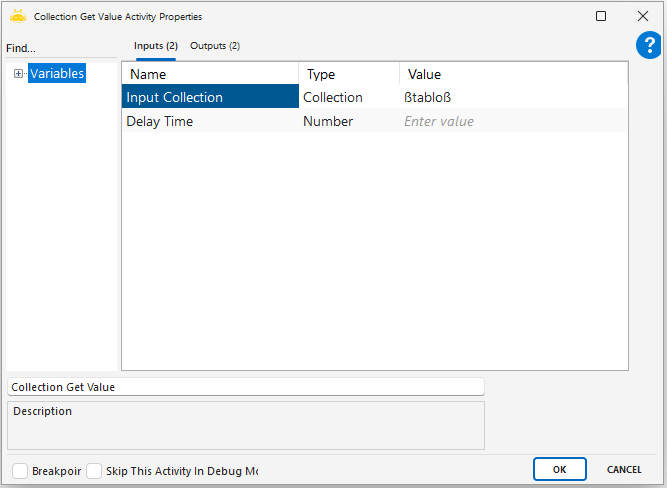Click the Value column header

click(x=512, y=74)
